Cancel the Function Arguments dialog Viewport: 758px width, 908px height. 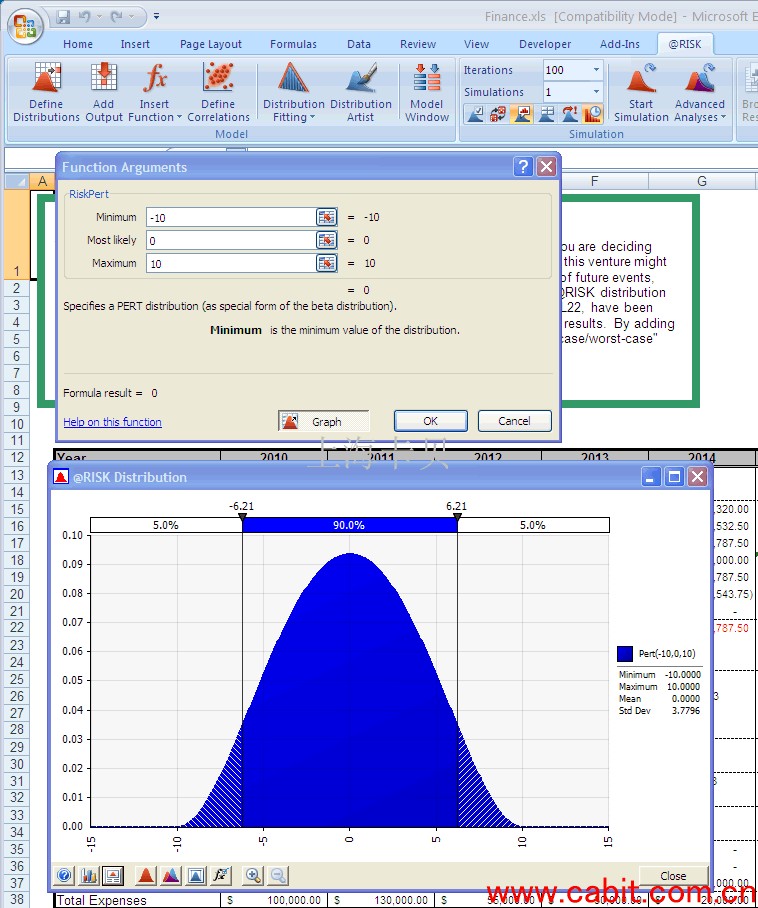pyautogui.click(x=514, y=421)
